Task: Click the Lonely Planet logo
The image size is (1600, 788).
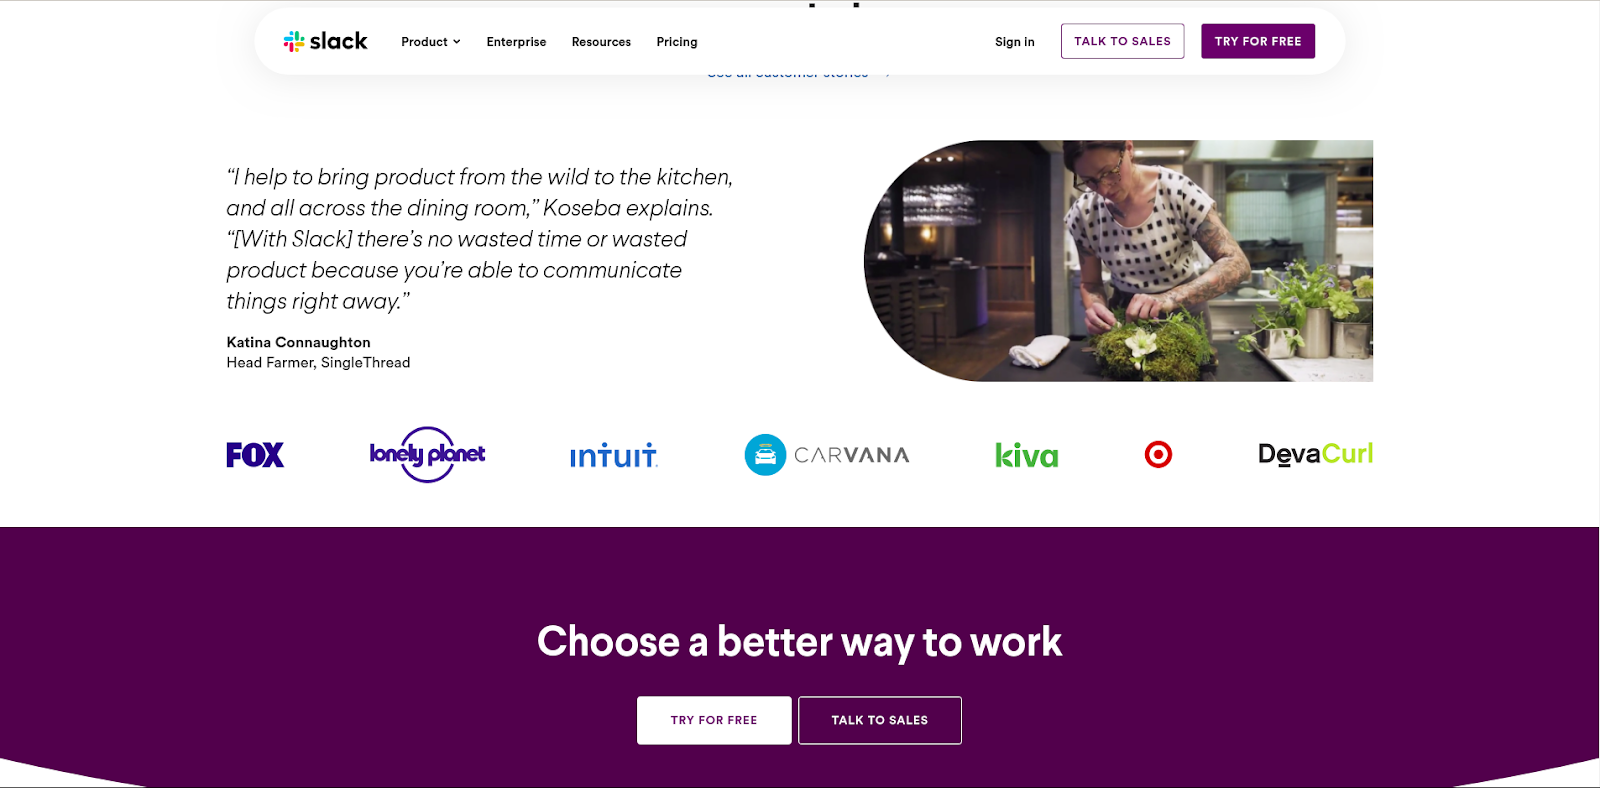Action: click(427, 455)
